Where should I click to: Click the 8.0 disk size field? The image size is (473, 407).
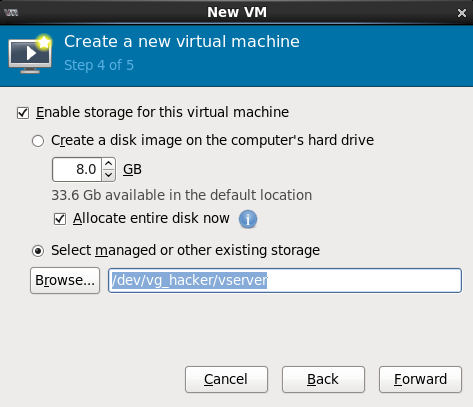[x=77, y=169]
